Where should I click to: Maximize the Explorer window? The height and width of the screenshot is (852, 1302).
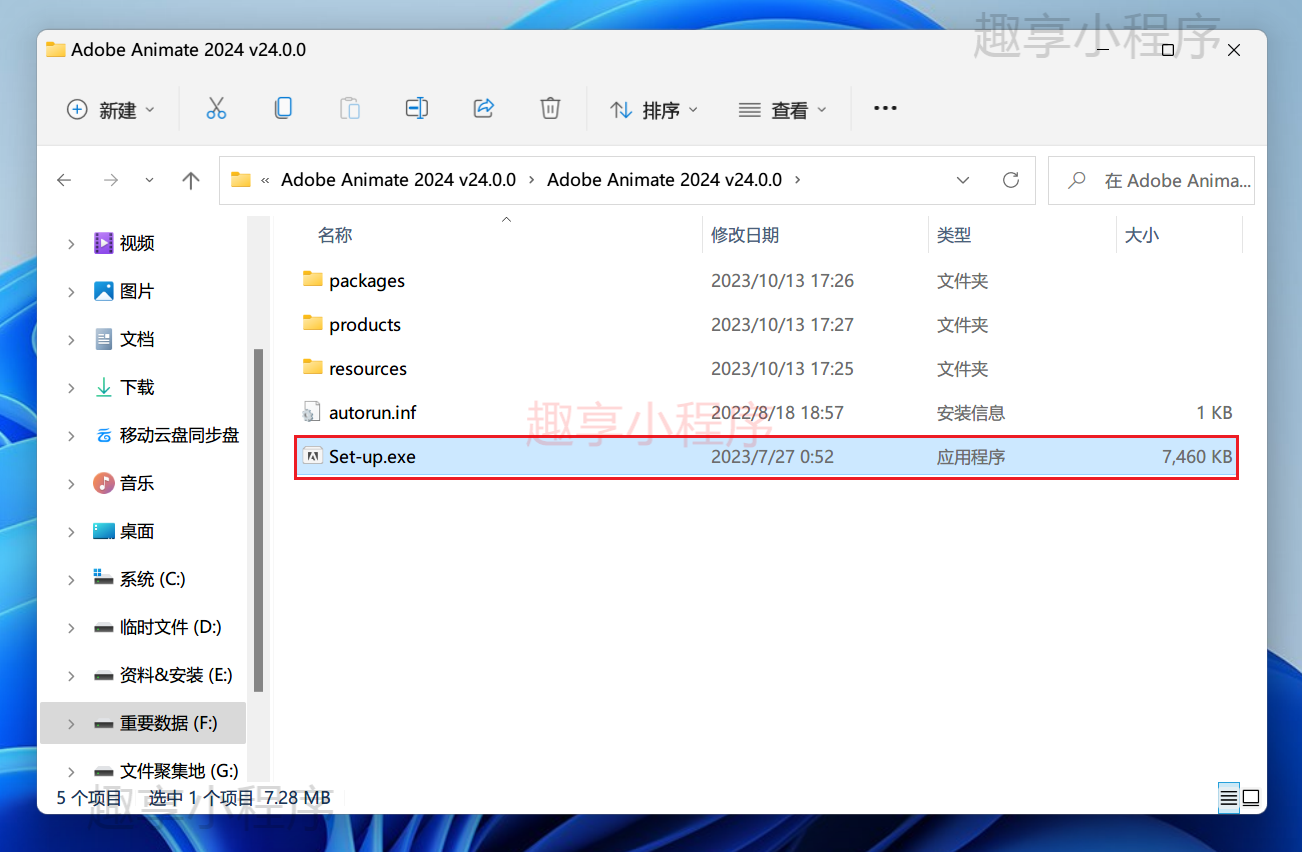coord(1167,49)
